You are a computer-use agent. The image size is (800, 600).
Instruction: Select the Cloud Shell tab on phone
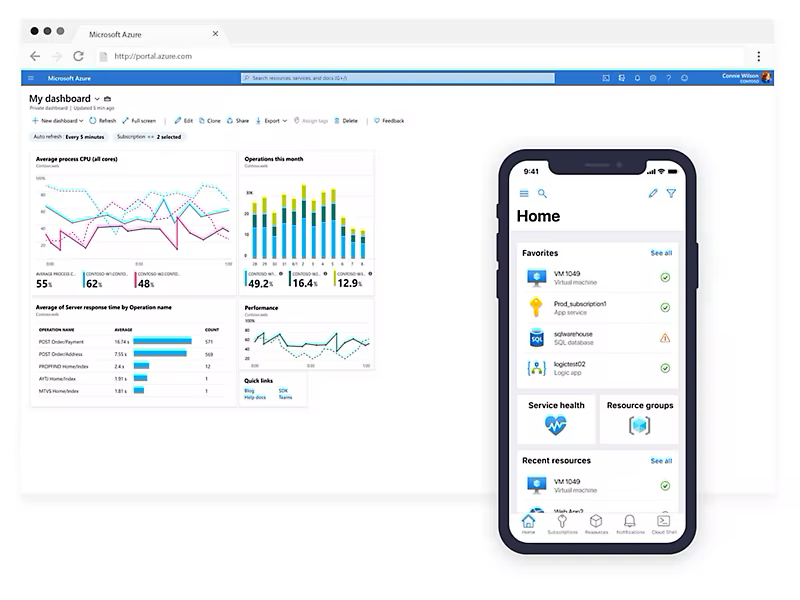coord(664,524)
